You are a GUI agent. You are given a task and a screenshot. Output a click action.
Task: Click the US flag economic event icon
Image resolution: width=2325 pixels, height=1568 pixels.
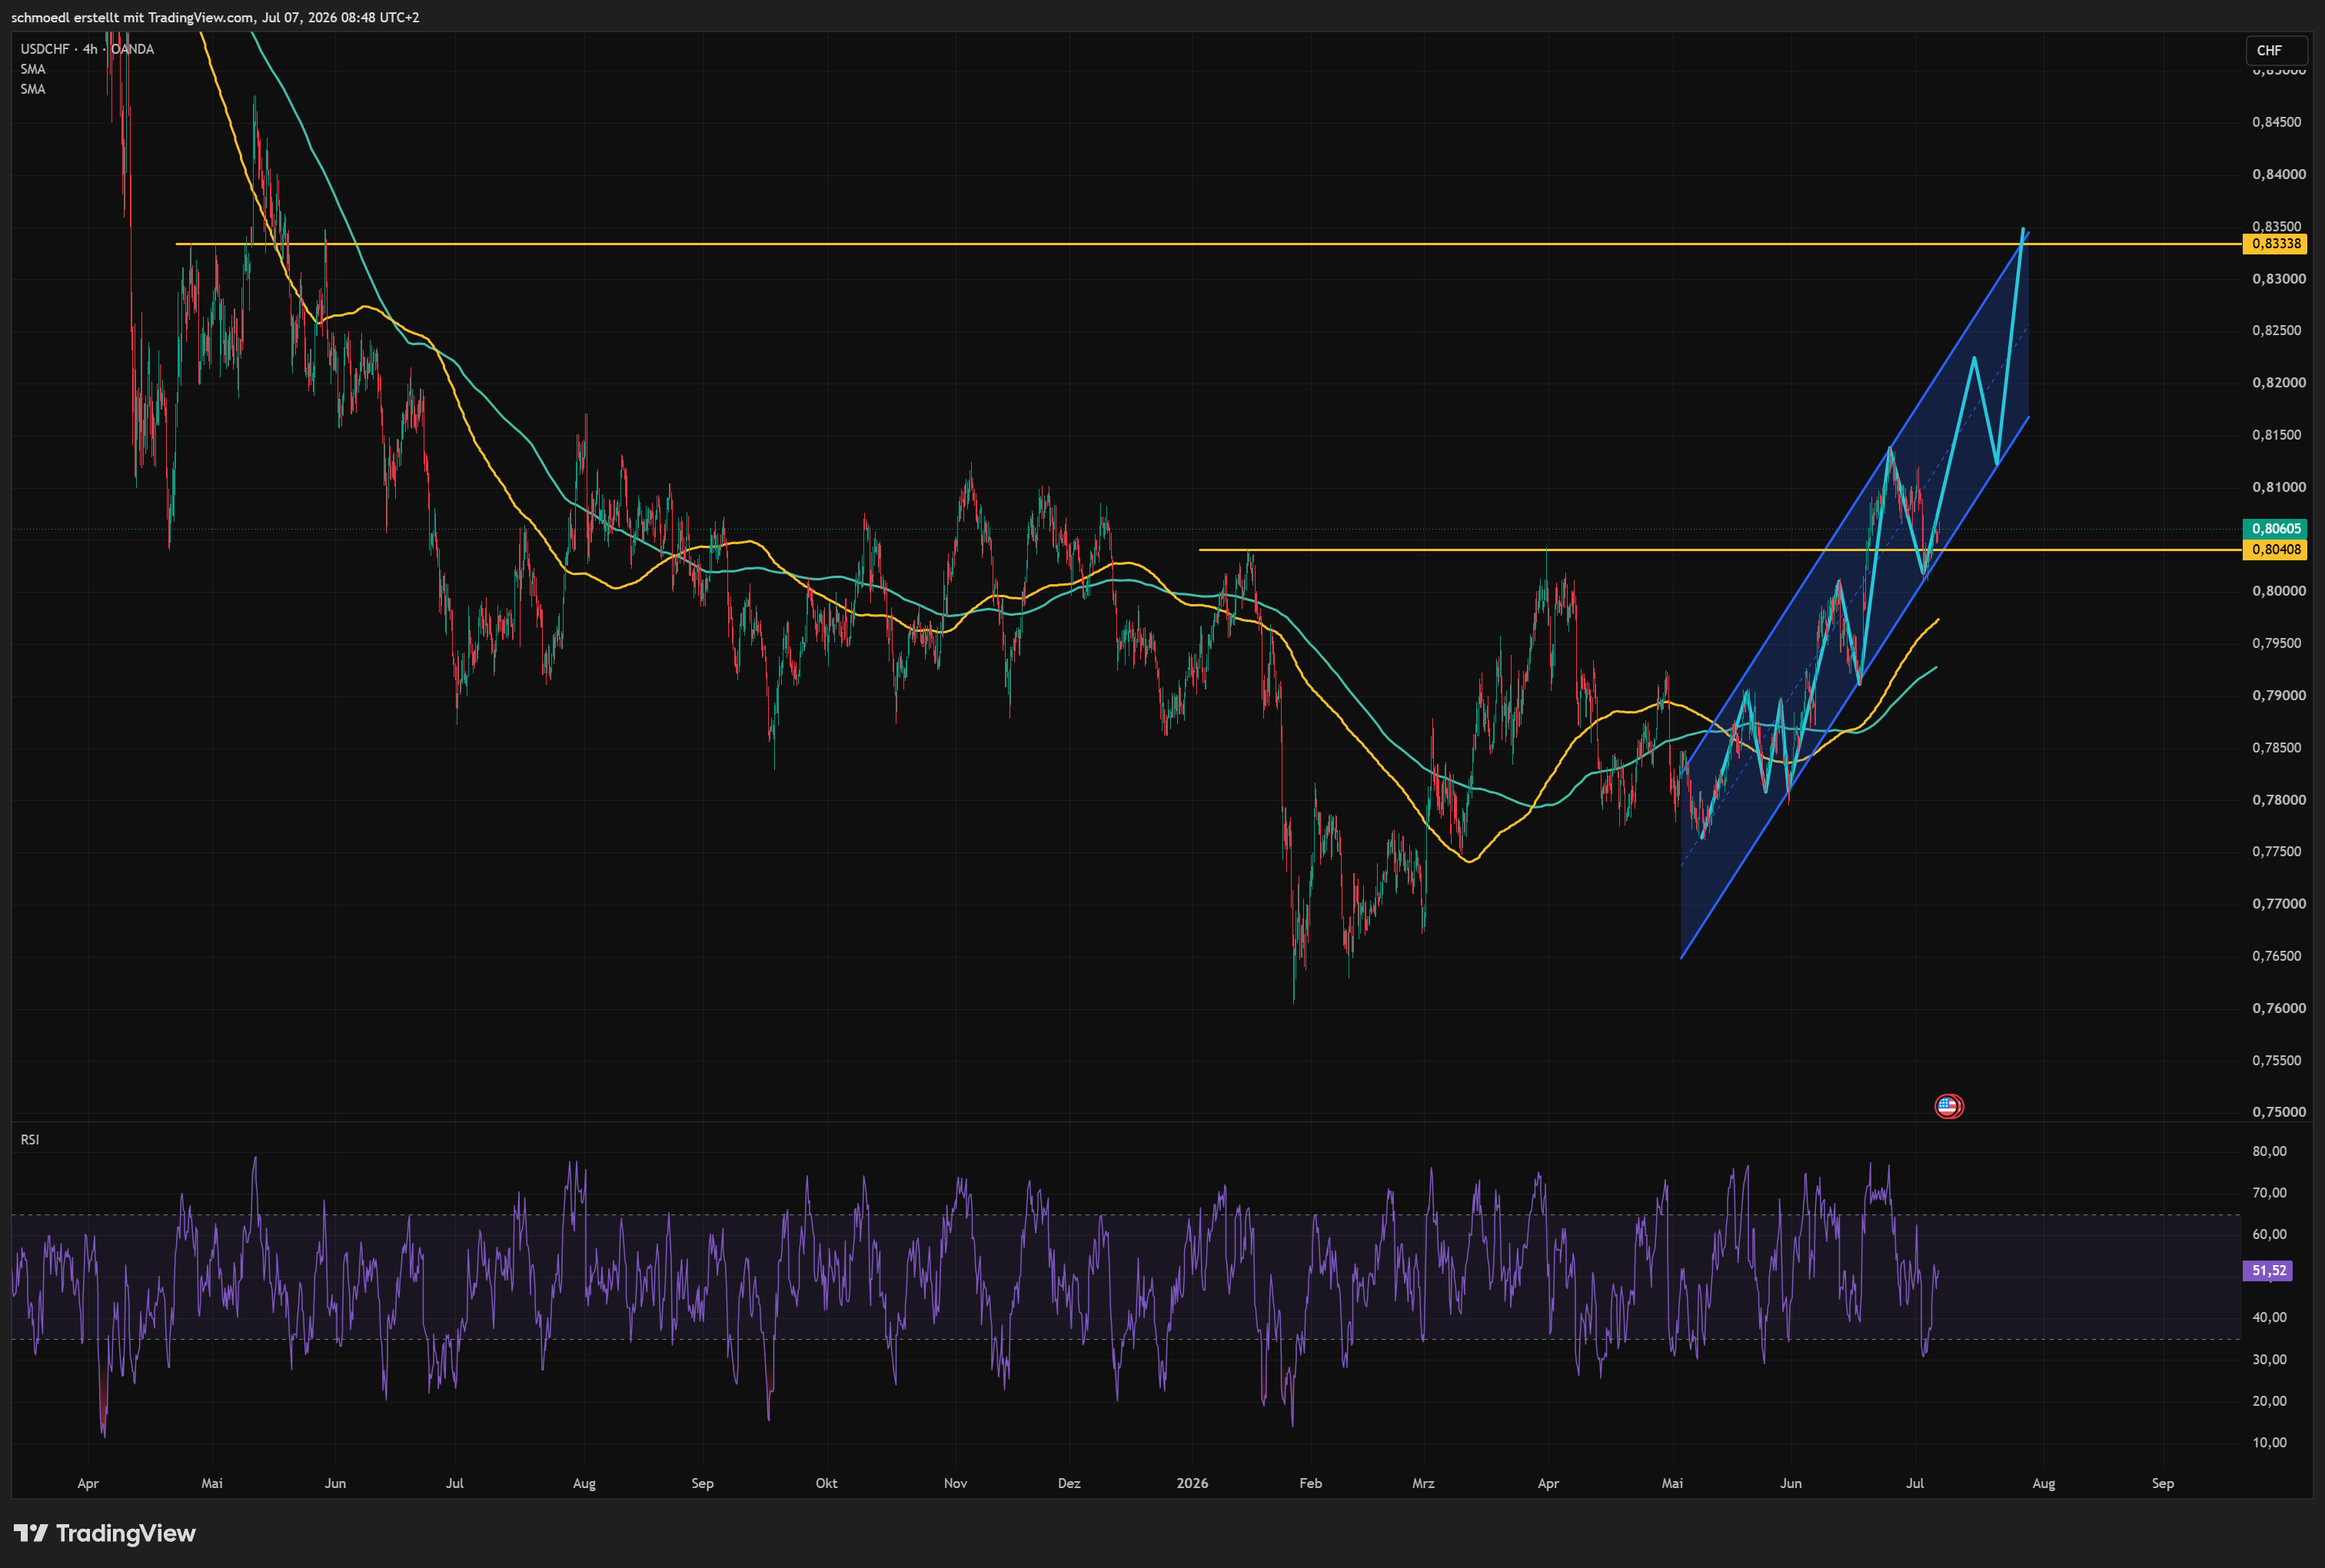[1948, 1106]
